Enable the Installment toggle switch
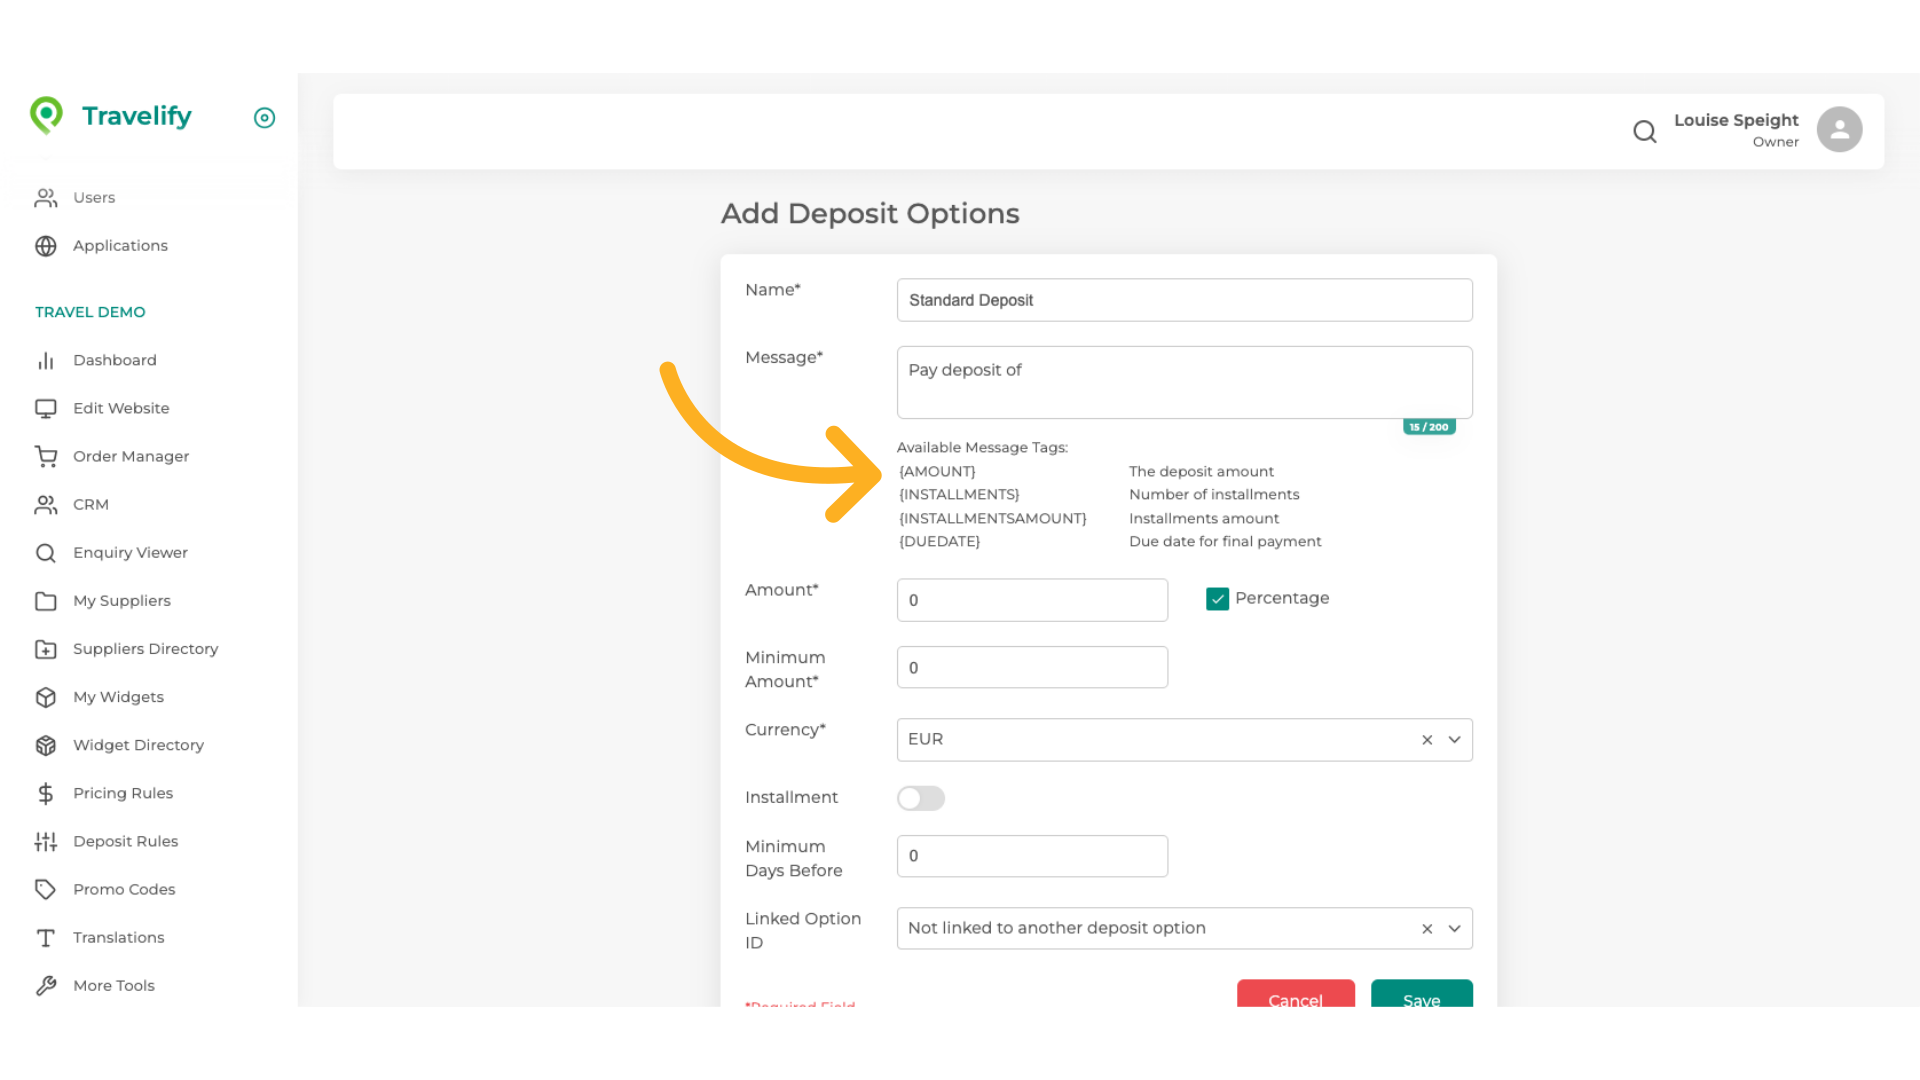This screenshot has height=1080, width=1920. point(920,798)
